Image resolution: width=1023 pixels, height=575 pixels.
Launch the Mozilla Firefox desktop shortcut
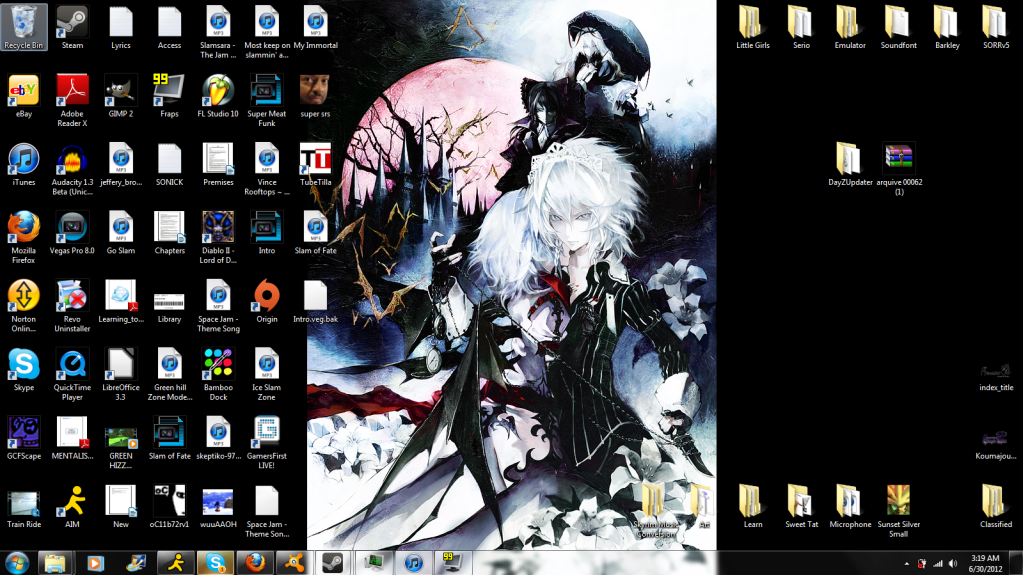click(23, 237)
